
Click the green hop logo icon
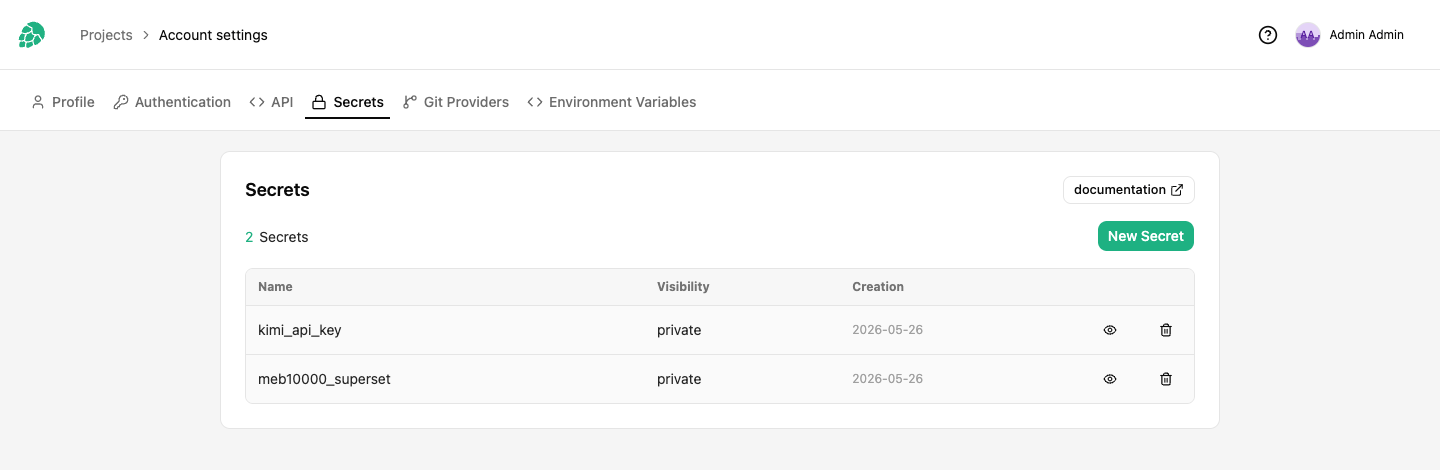[x=32, y=35]
